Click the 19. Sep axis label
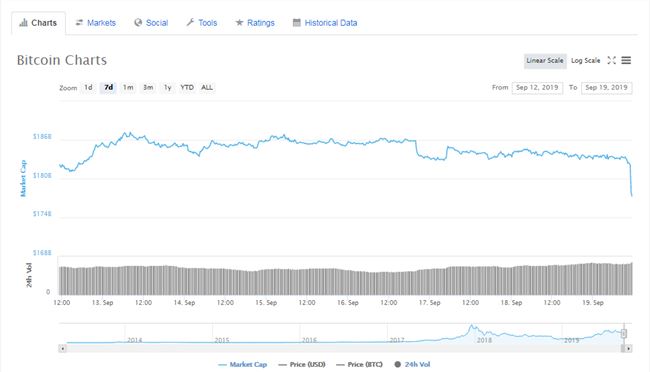Image resolution: width=650 pixels, height=372 pixels. coord(593,303)
